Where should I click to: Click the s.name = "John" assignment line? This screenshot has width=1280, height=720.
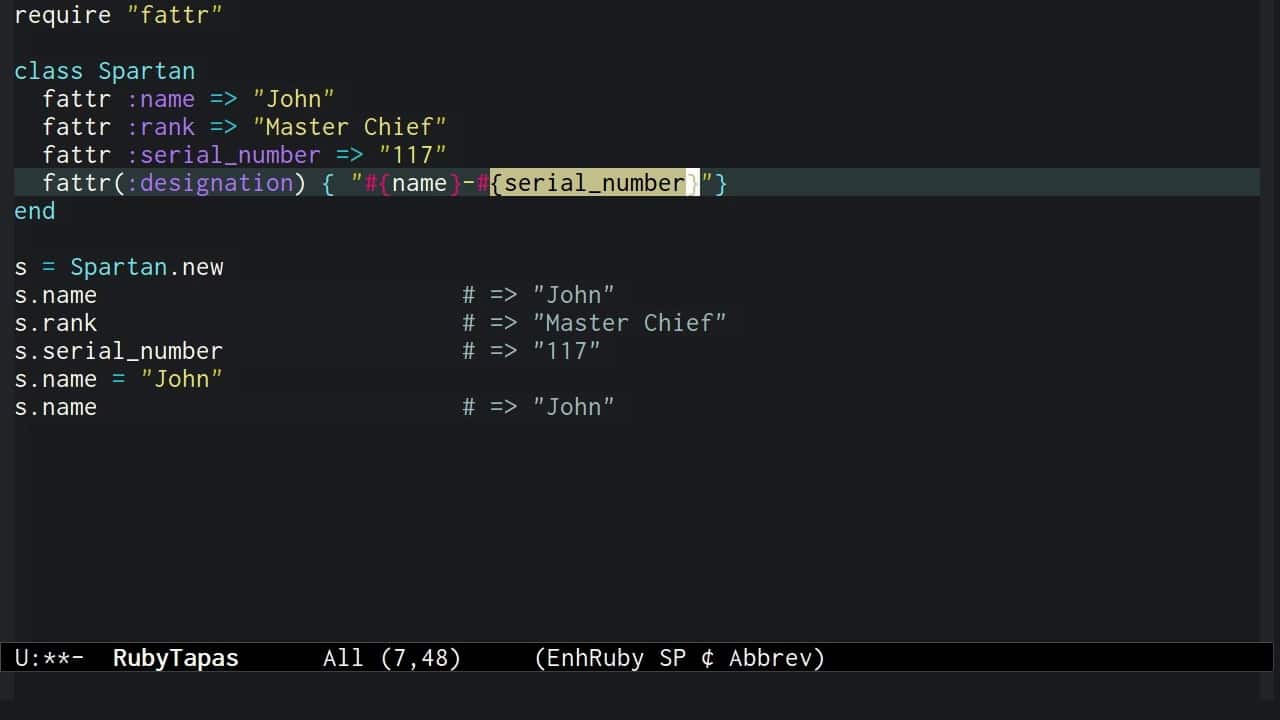tap(118, 379)
